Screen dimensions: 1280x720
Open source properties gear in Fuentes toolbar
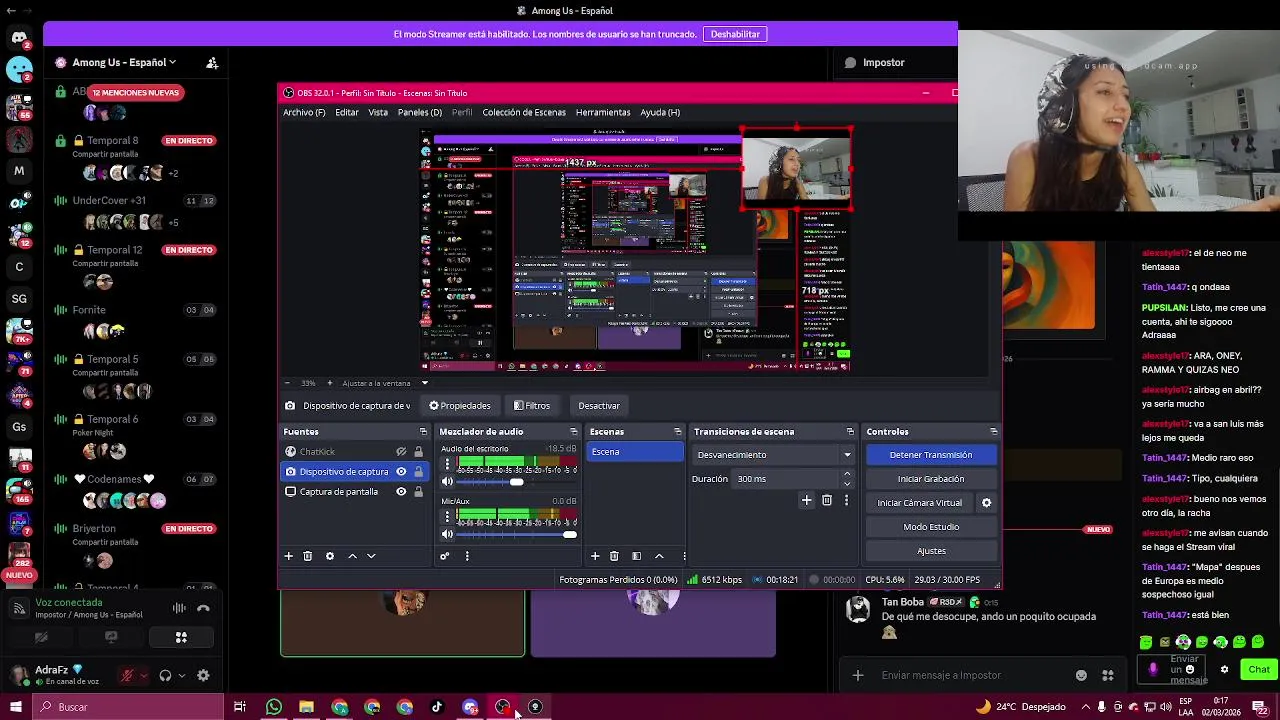(329, 556)
